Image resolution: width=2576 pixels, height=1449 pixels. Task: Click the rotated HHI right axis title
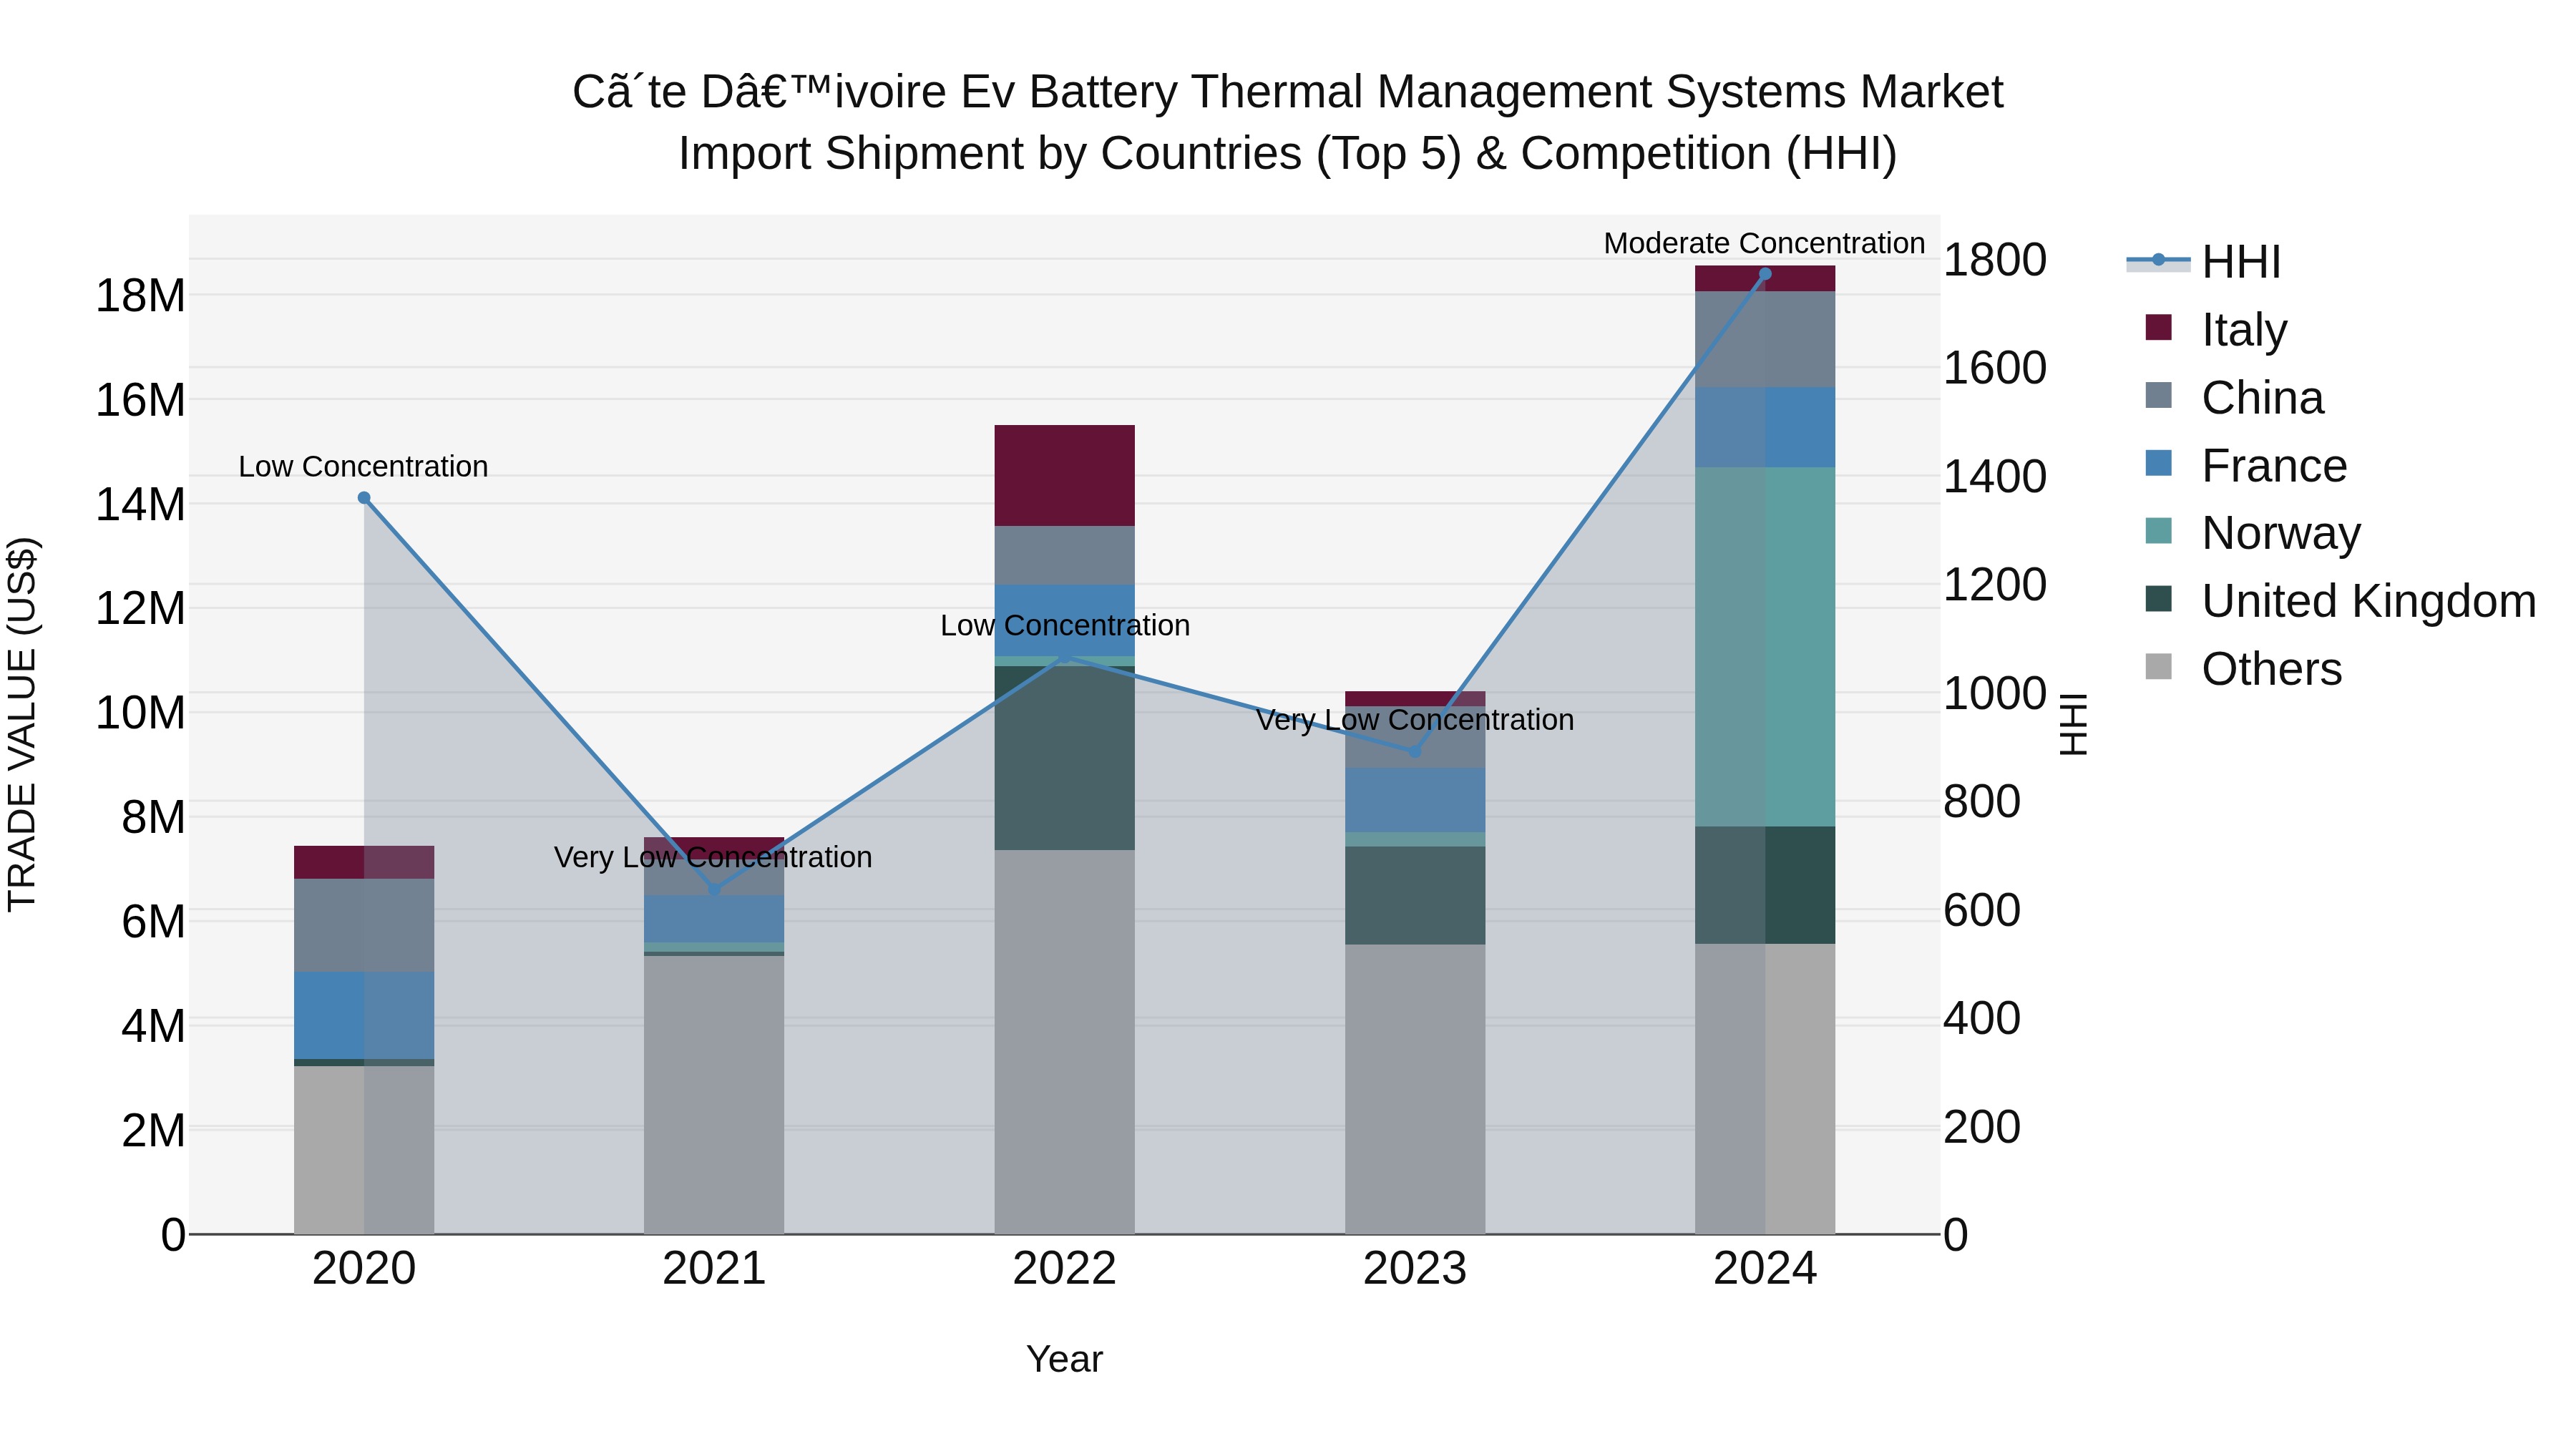click(2074, 724)
